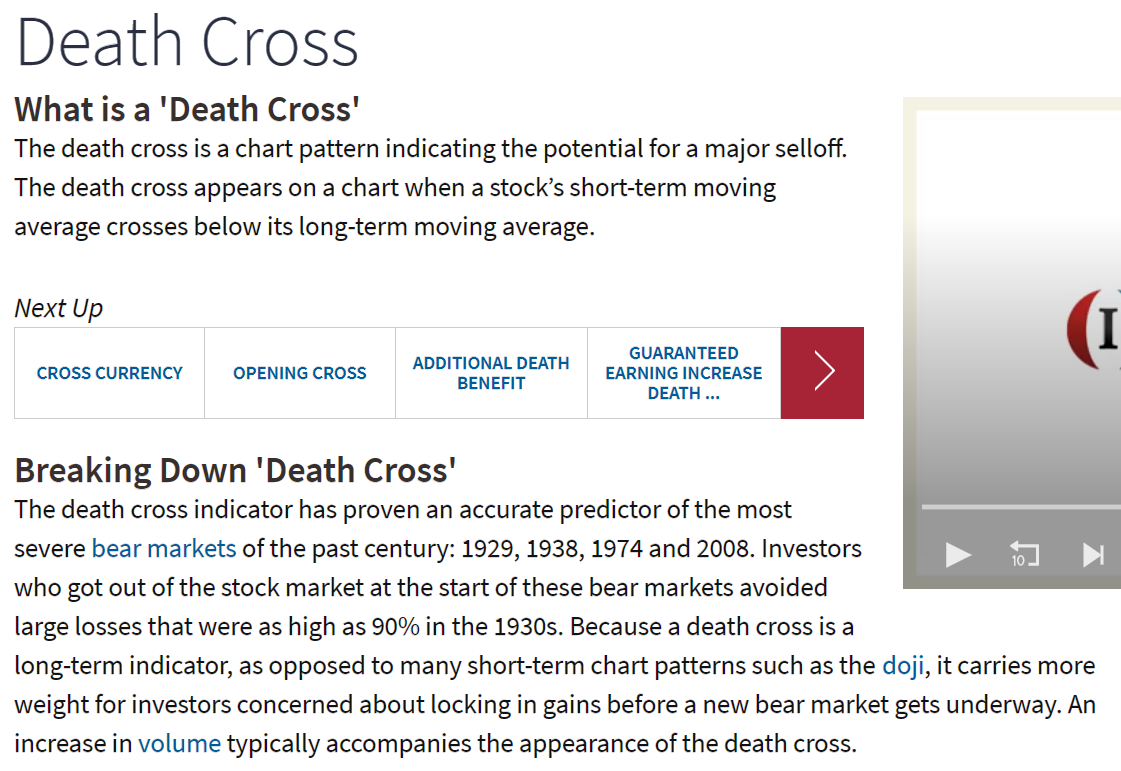Skip to the next video
Viewport: 1121px width, 771px height.
(1094, 554)
